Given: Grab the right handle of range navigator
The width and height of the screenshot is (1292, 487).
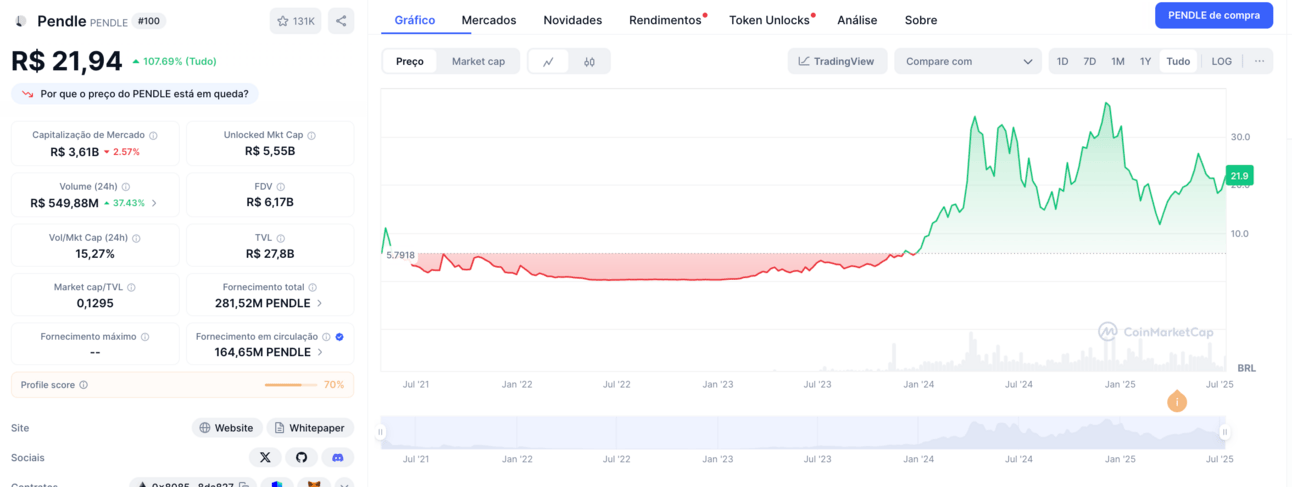Looking at the screenshot, I should [1225, 433].
